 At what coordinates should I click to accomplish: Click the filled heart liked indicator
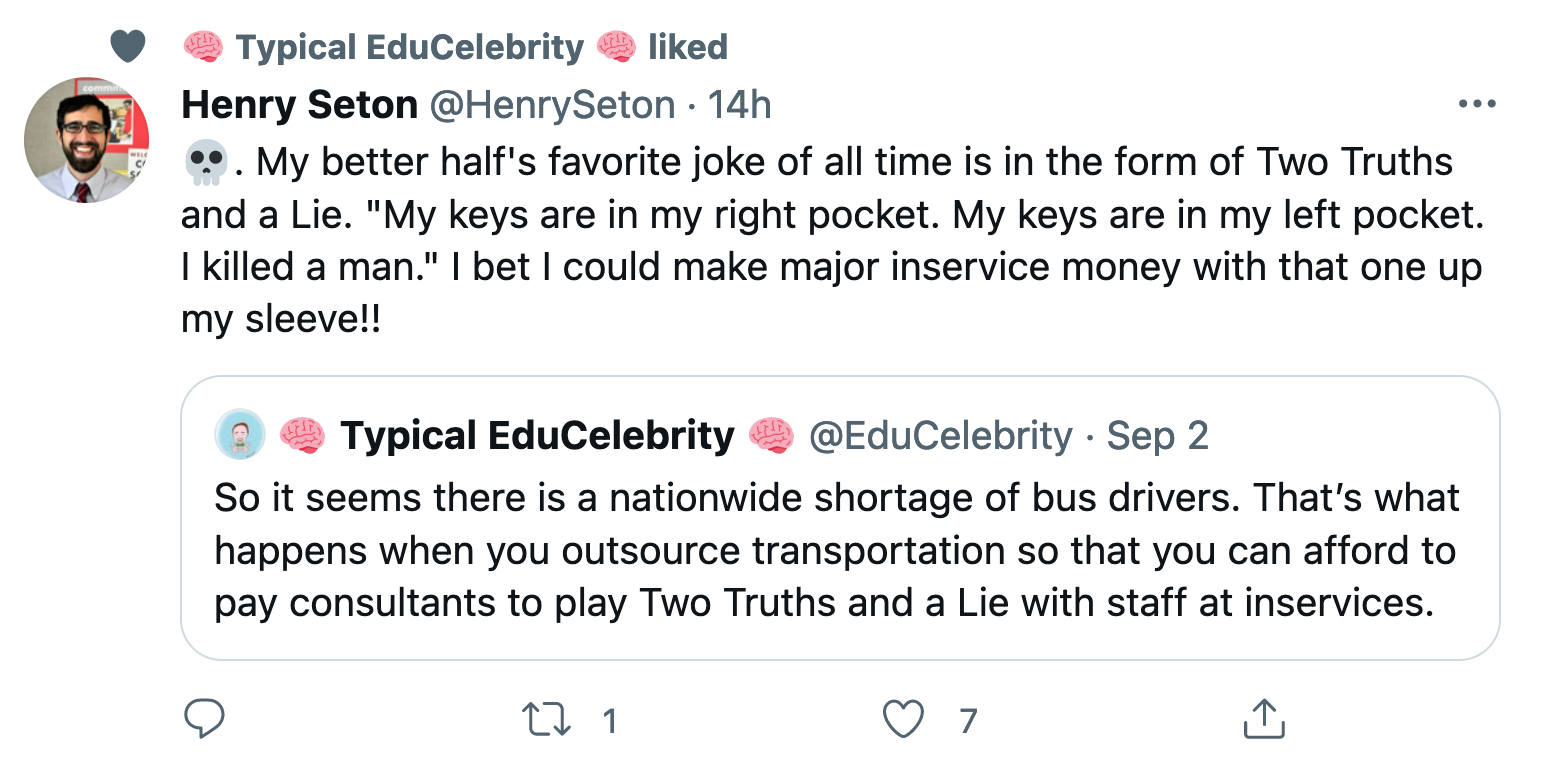tap(127, 45)
